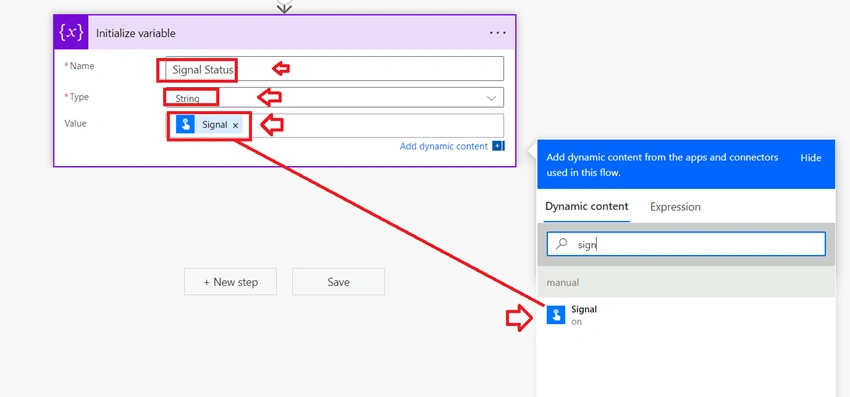This screenshot has height=397, width=850.
Task: Click the dynamic content search box
Action: [686, 244]
